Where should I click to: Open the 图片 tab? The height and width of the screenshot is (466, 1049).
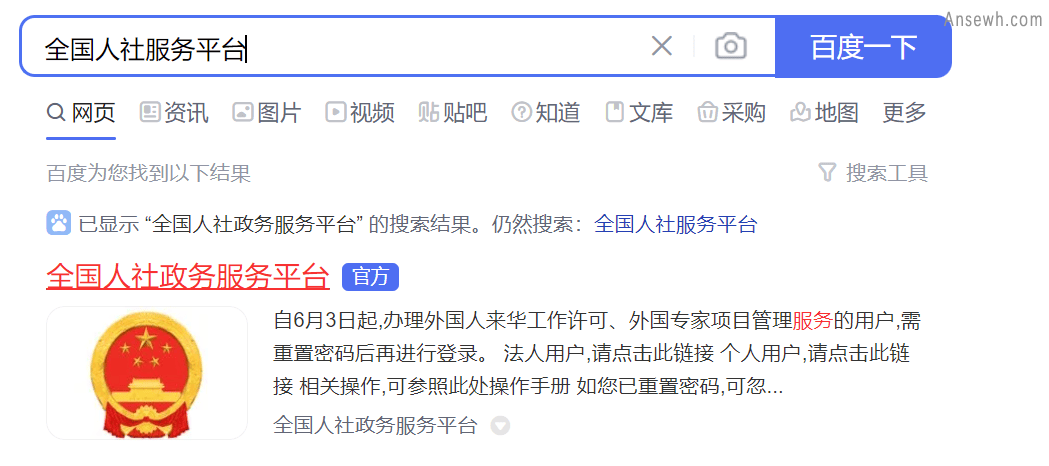coord(267,112)
